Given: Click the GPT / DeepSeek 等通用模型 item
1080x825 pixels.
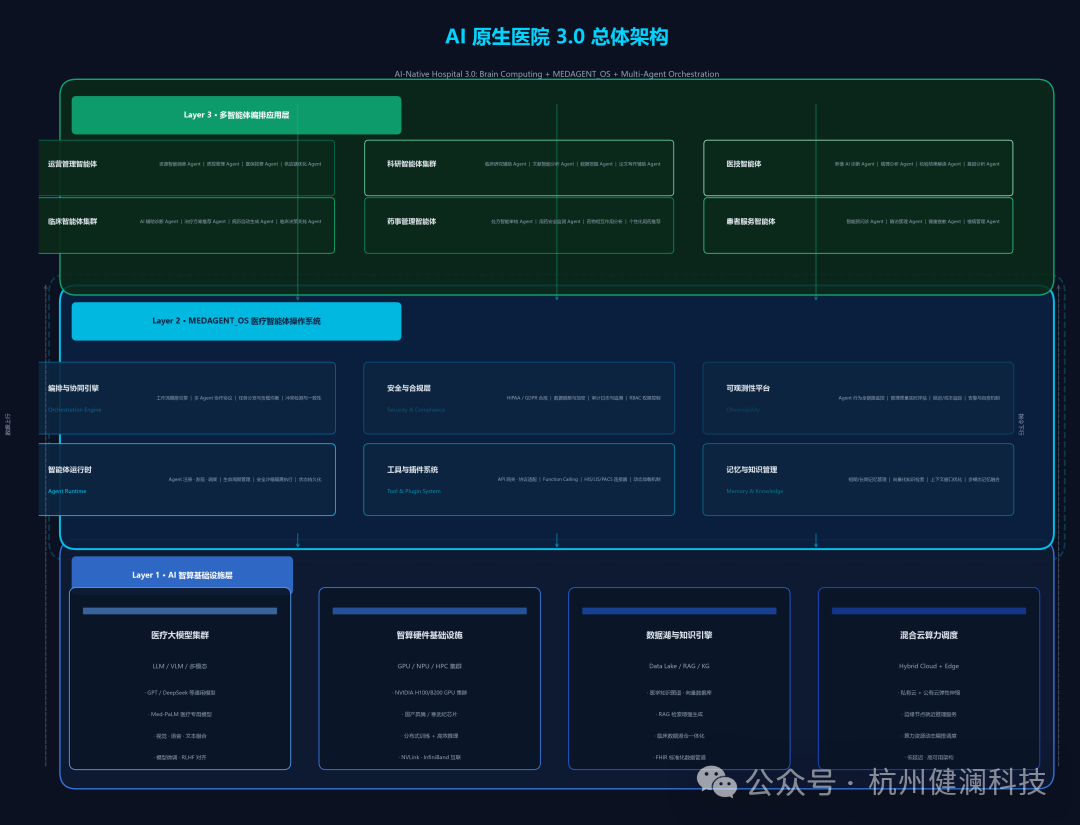Looking at the screenshot, I should 180,693.
